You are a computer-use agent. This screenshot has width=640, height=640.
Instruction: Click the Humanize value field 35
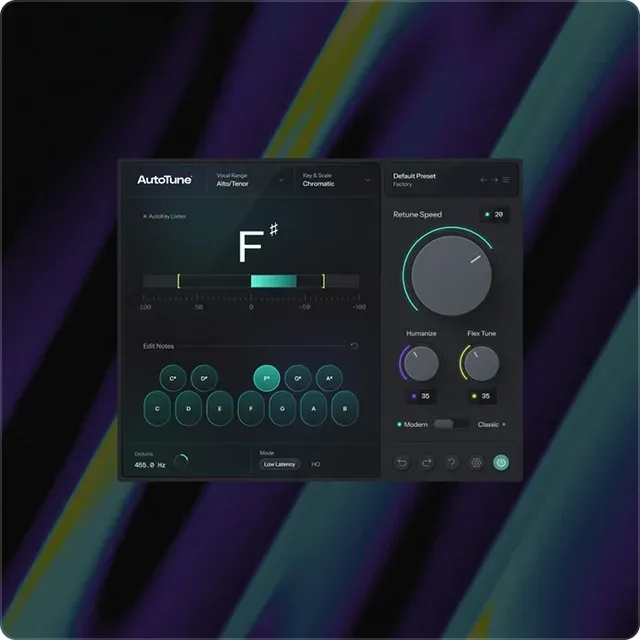(x=421, y=396)
